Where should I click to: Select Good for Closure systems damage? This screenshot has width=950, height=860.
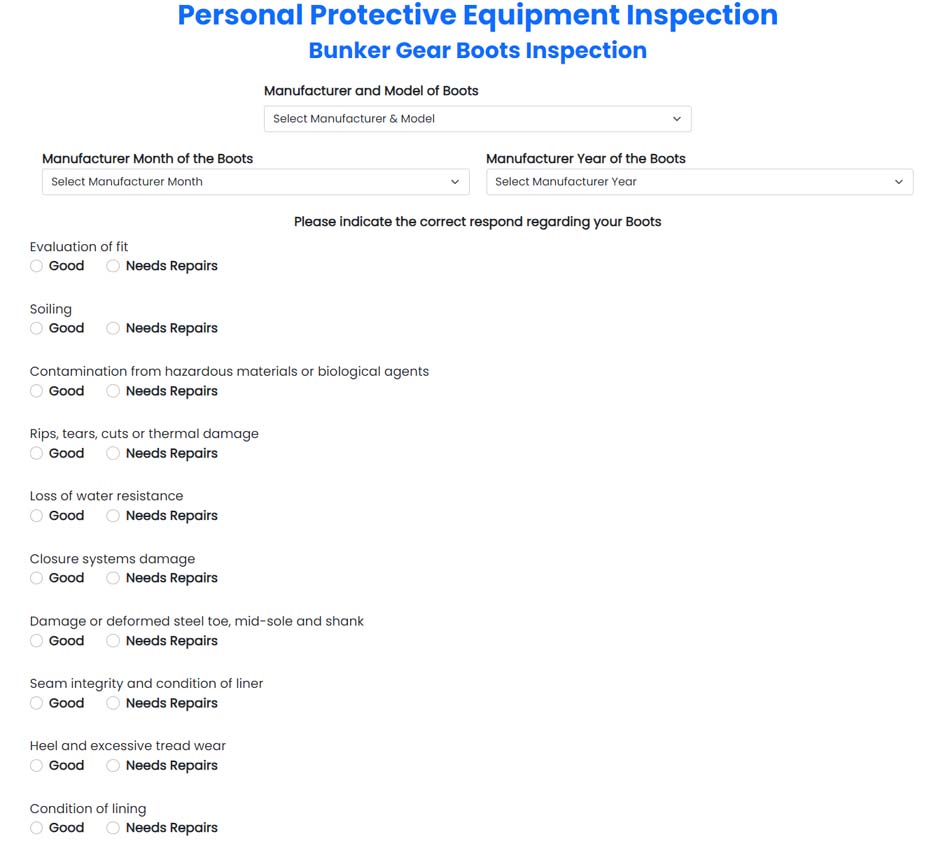point(36,577)
